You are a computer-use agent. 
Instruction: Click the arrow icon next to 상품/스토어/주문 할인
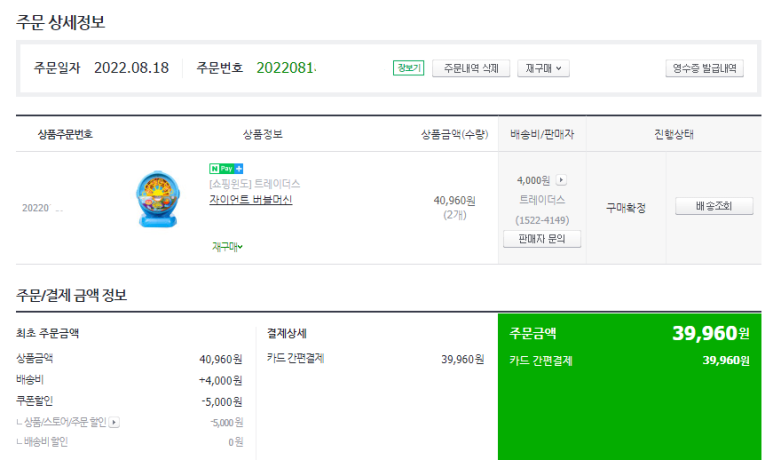114,422
